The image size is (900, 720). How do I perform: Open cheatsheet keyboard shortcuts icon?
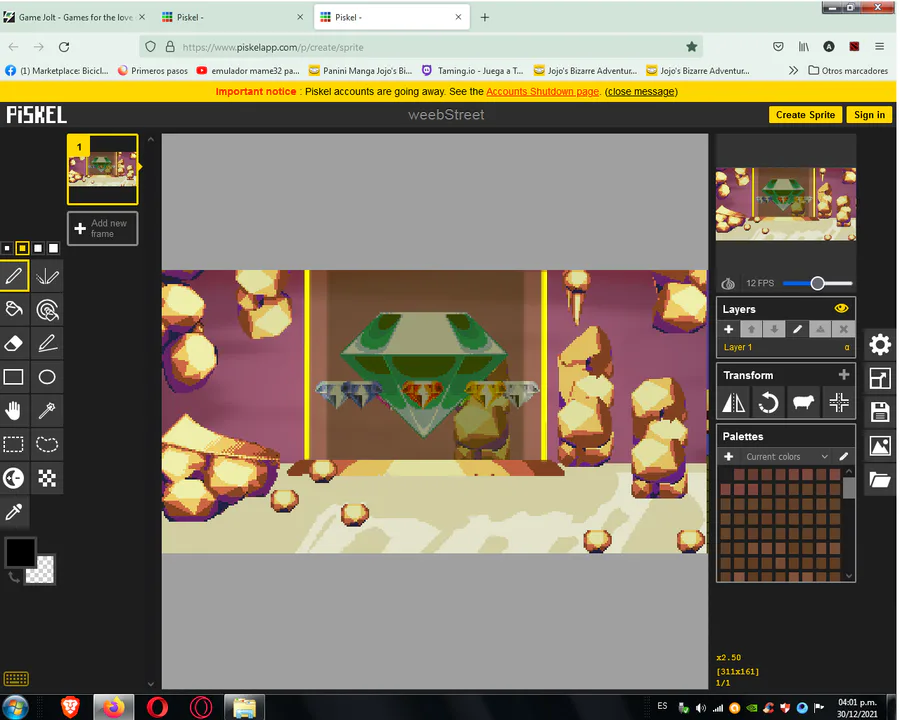16,679
